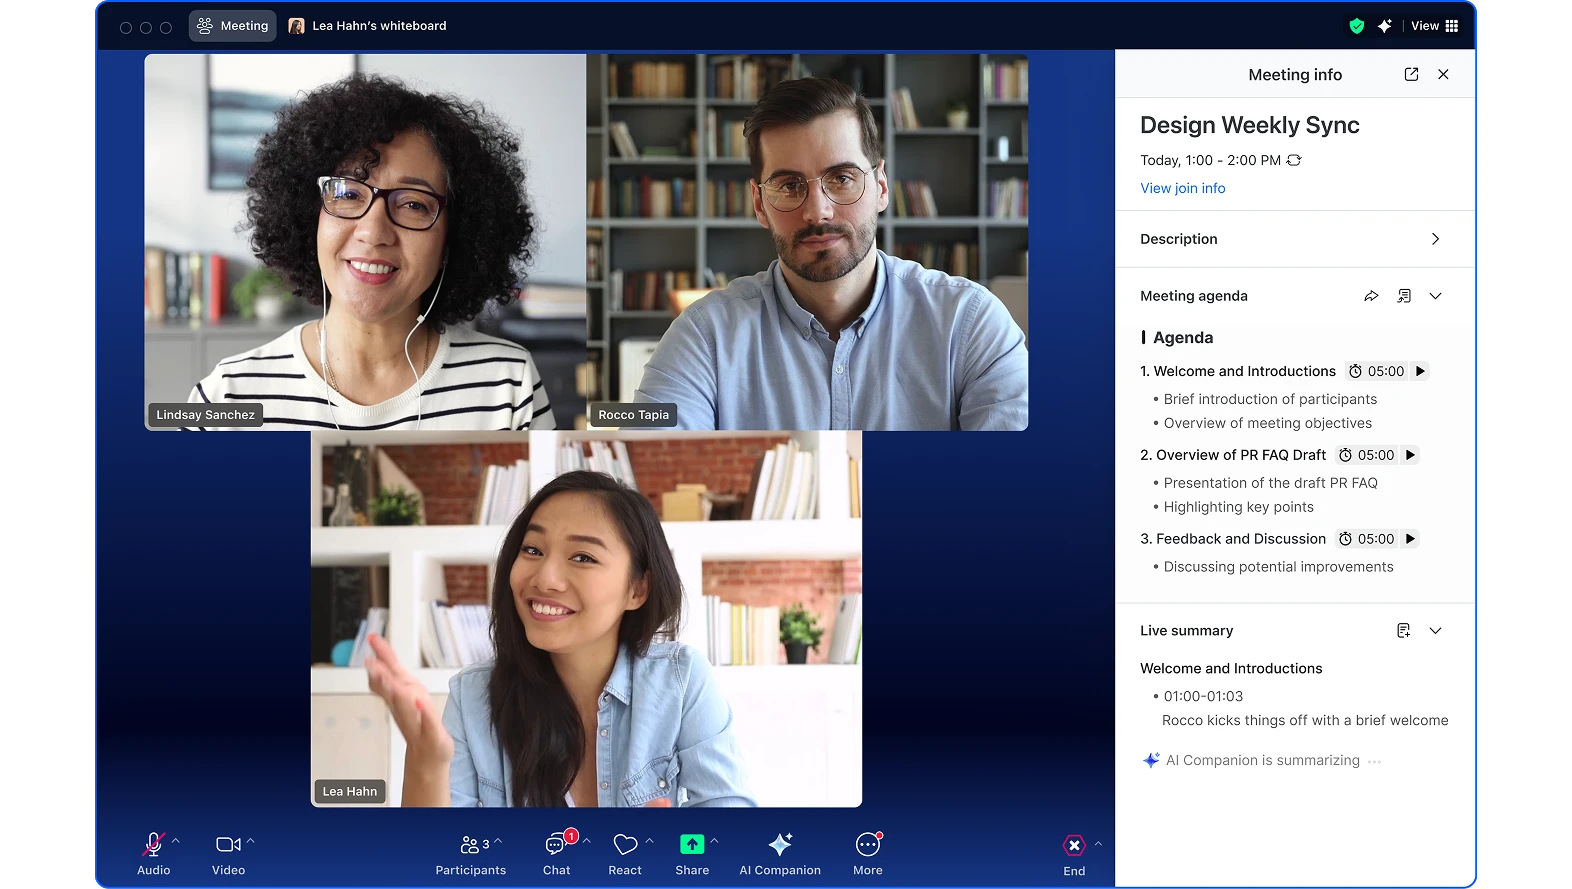
Task: Switch to Lea Hahn's whiteboard tab
Action: coord(368,26)
